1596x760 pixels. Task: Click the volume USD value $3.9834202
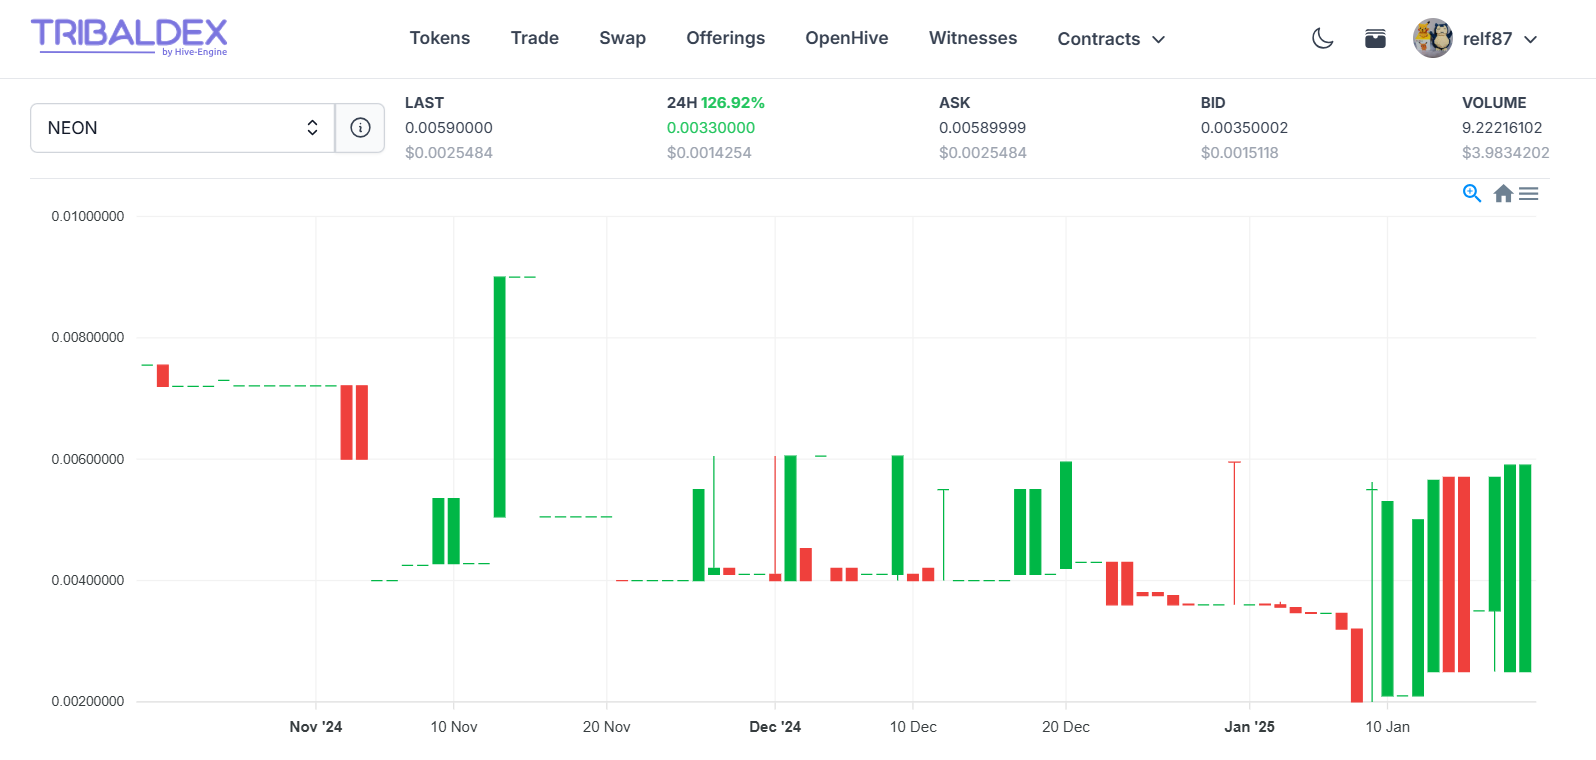[x=1505, y=153]
